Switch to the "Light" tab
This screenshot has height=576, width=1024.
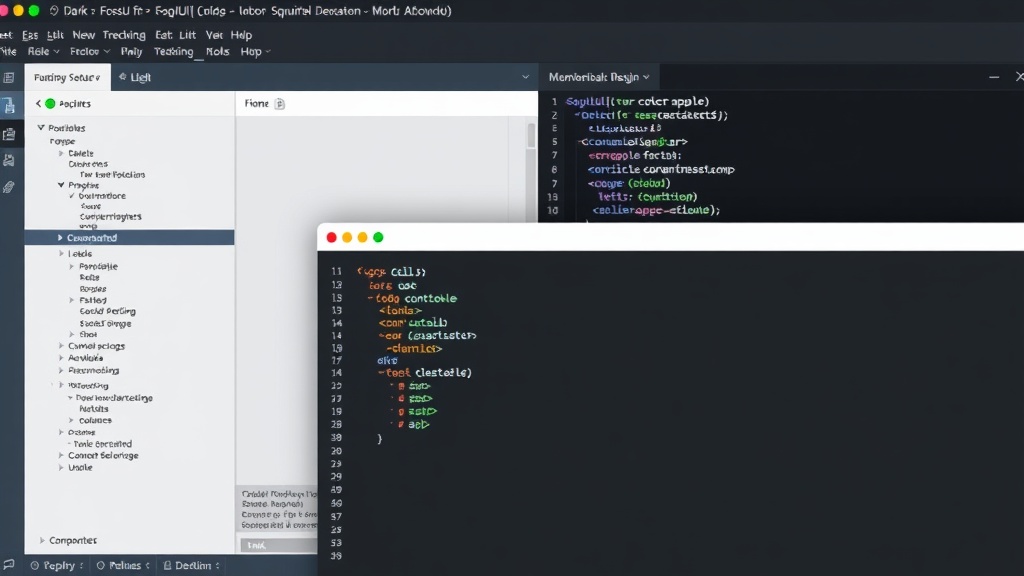pyautogui.click(x=135, y=77)
